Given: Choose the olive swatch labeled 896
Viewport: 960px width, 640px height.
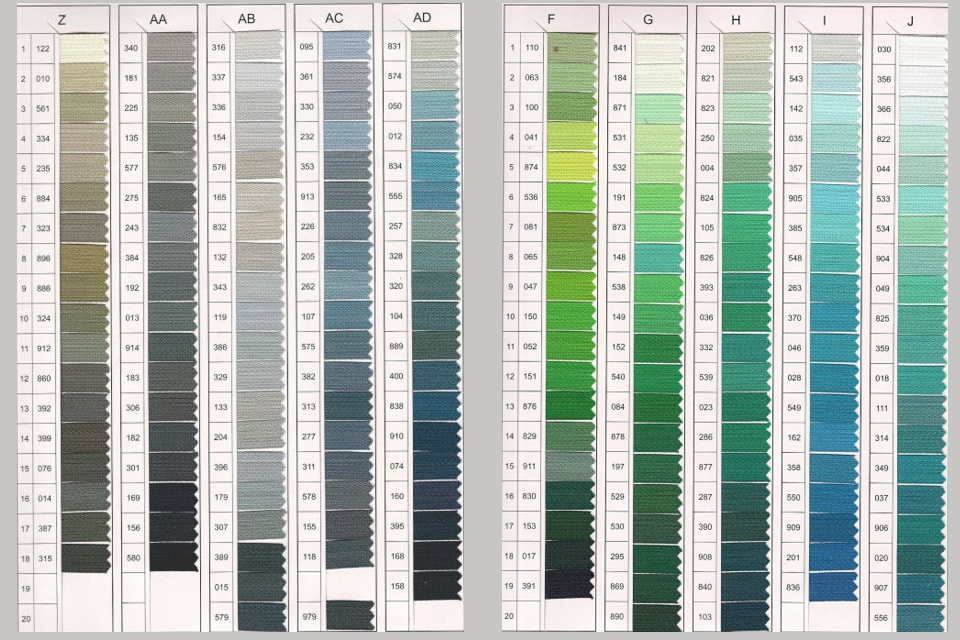Looking at the screenshot, I should (x=84, y=258).
